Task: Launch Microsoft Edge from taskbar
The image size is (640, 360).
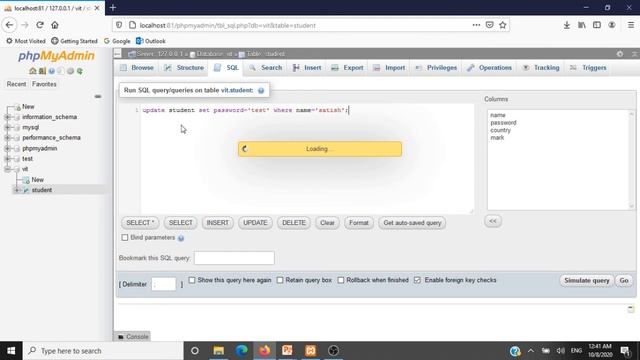Action: [241, 351]
